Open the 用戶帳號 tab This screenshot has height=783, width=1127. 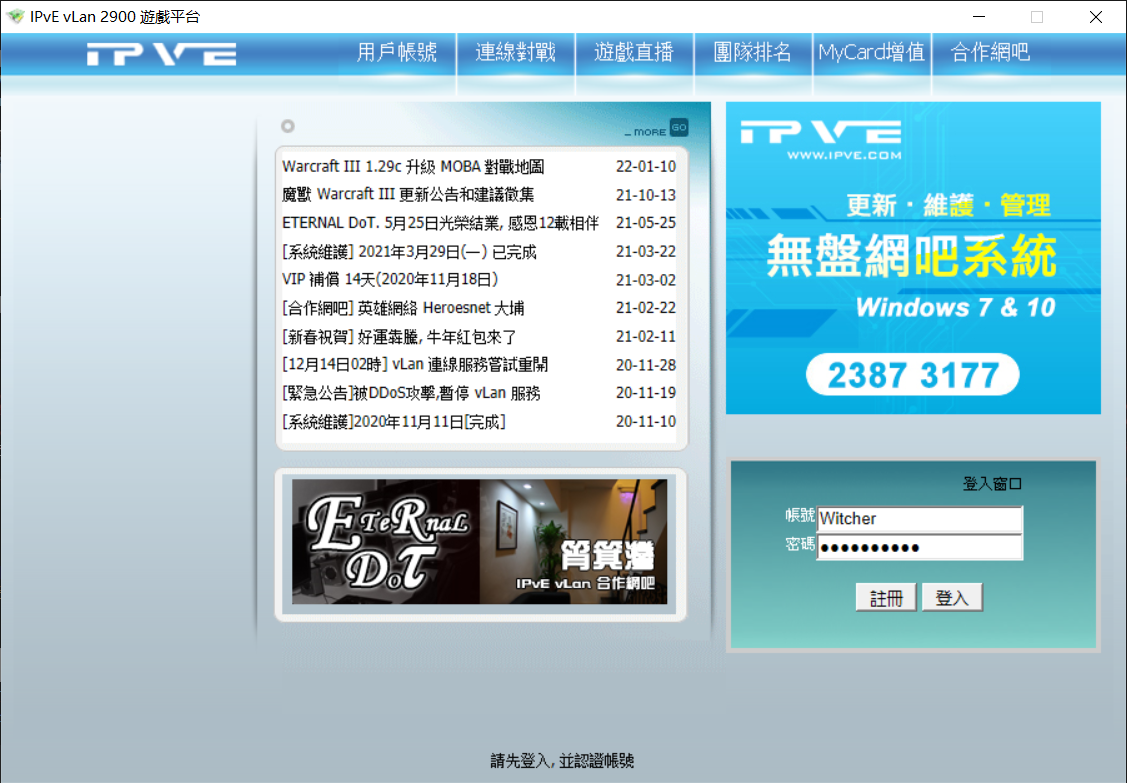click(x=397, y=52)
